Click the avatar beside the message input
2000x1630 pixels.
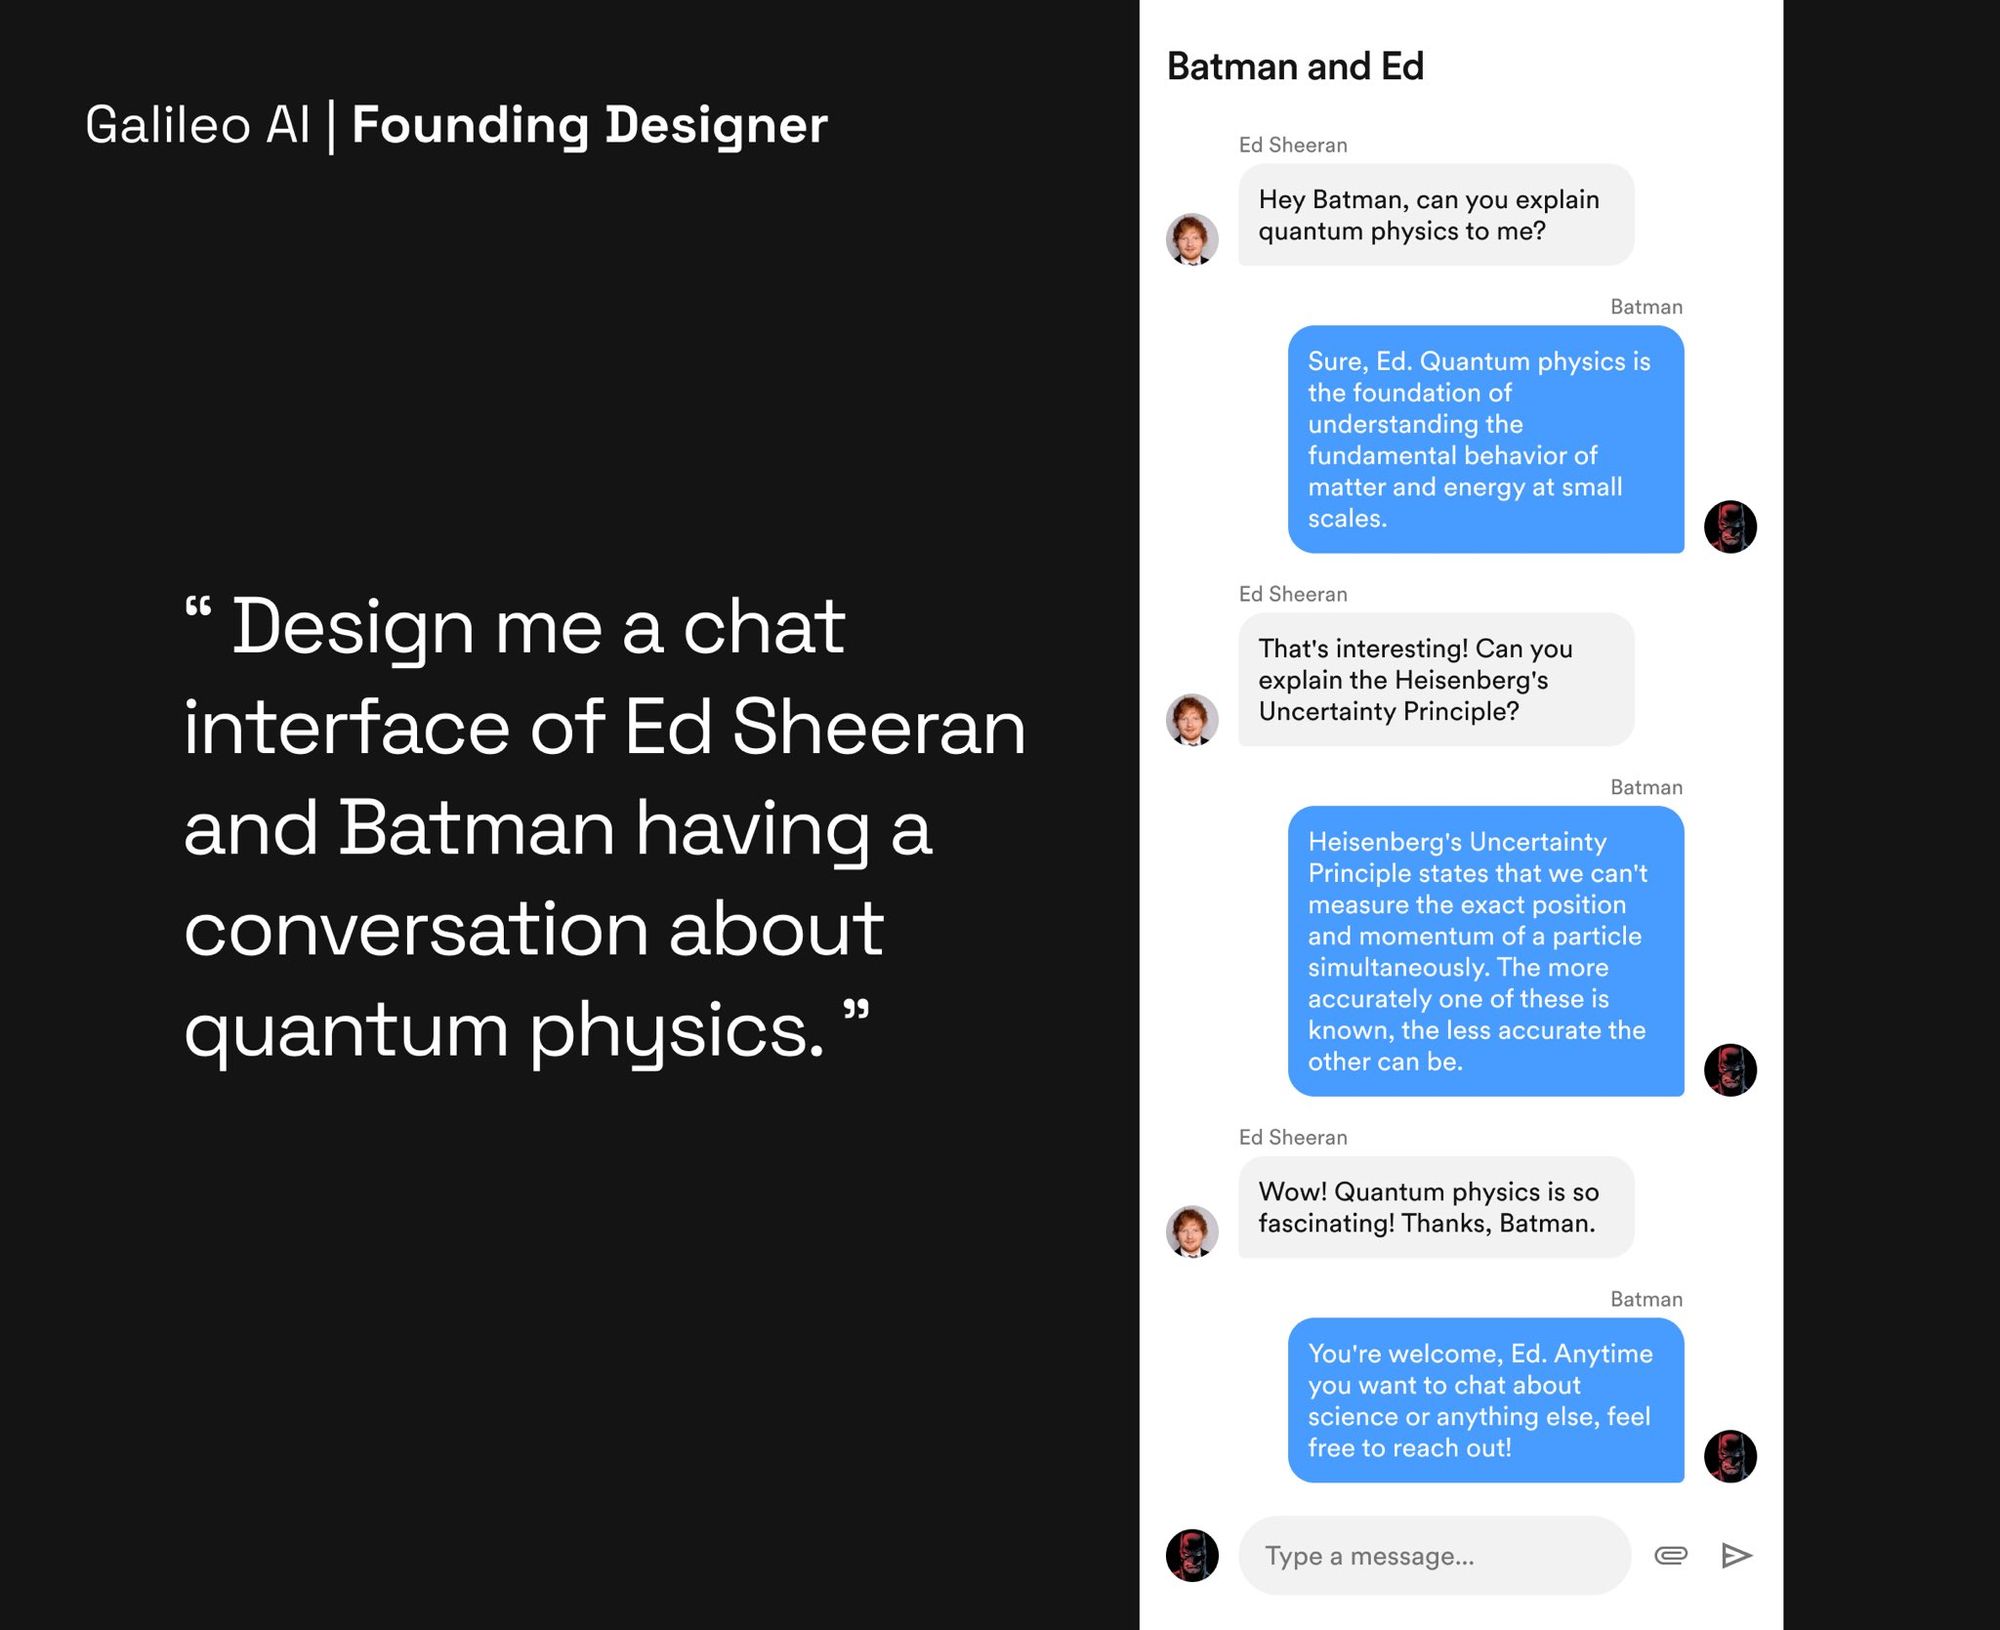pos(1192,1555)
